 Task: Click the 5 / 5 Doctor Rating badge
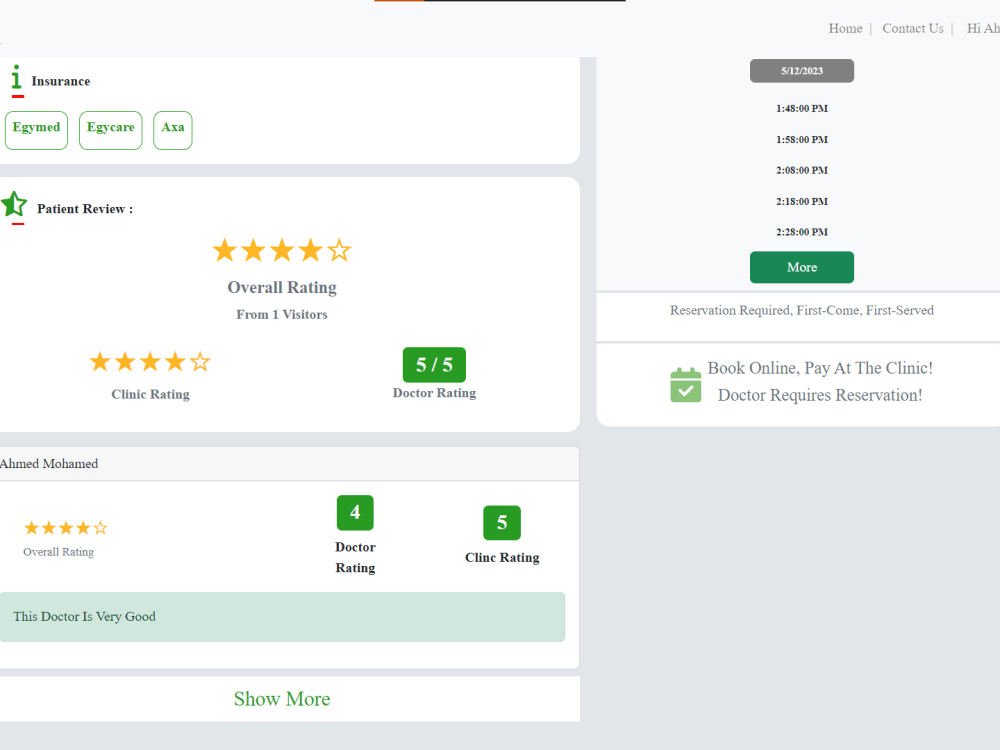(434, 365)
